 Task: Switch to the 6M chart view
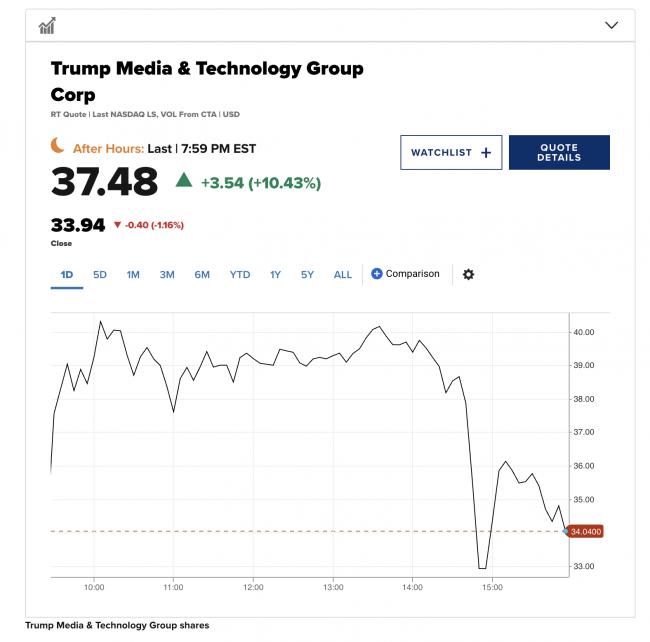tap(202, 274)
